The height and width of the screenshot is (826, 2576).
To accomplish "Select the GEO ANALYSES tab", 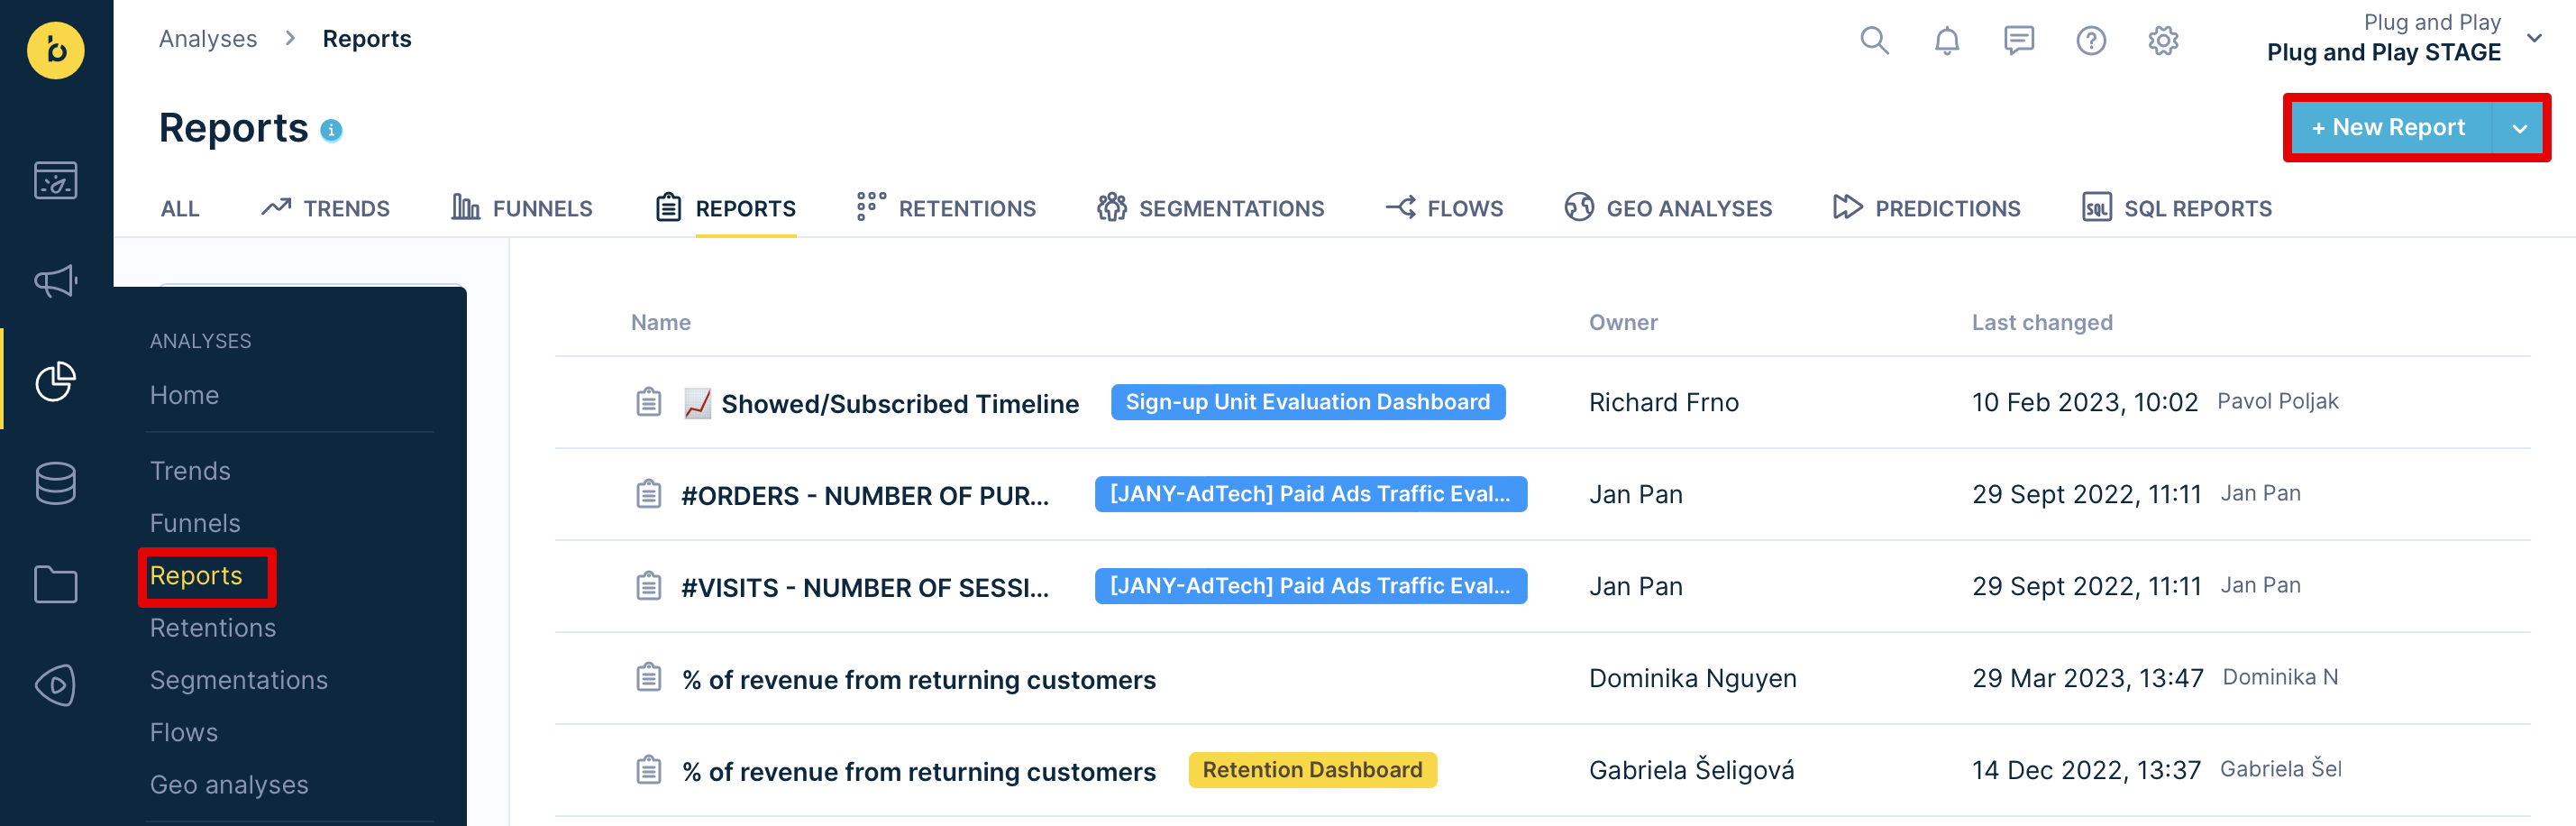I will pos(1668,208).
